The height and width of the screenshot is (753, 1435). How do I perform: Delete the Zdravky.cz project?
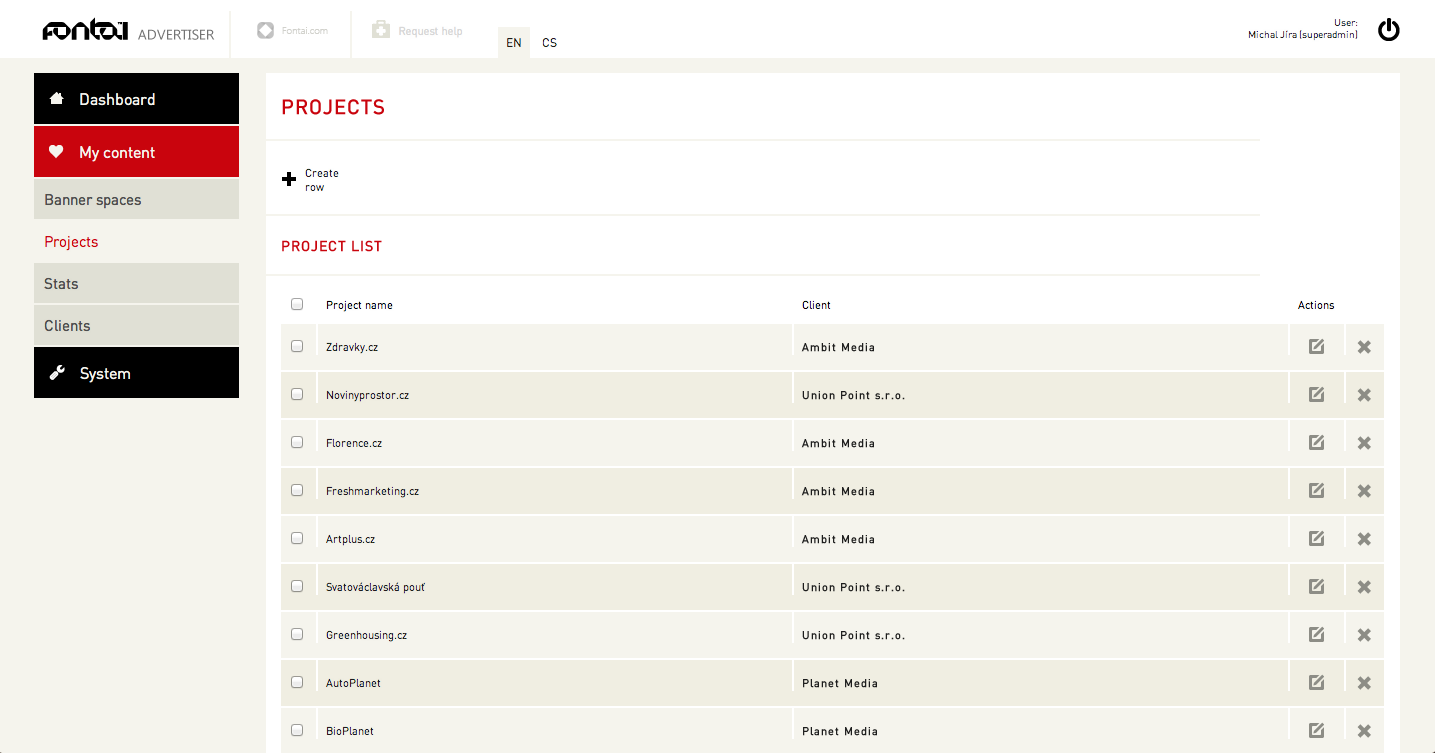[x=1364, y=347]
